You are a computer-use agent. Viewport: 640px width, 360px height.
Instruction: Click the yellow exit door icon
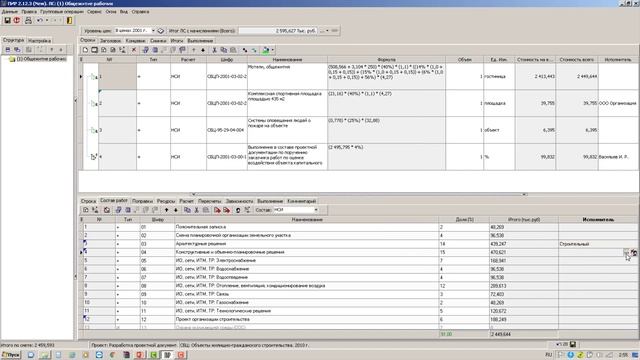click(69, 20)
